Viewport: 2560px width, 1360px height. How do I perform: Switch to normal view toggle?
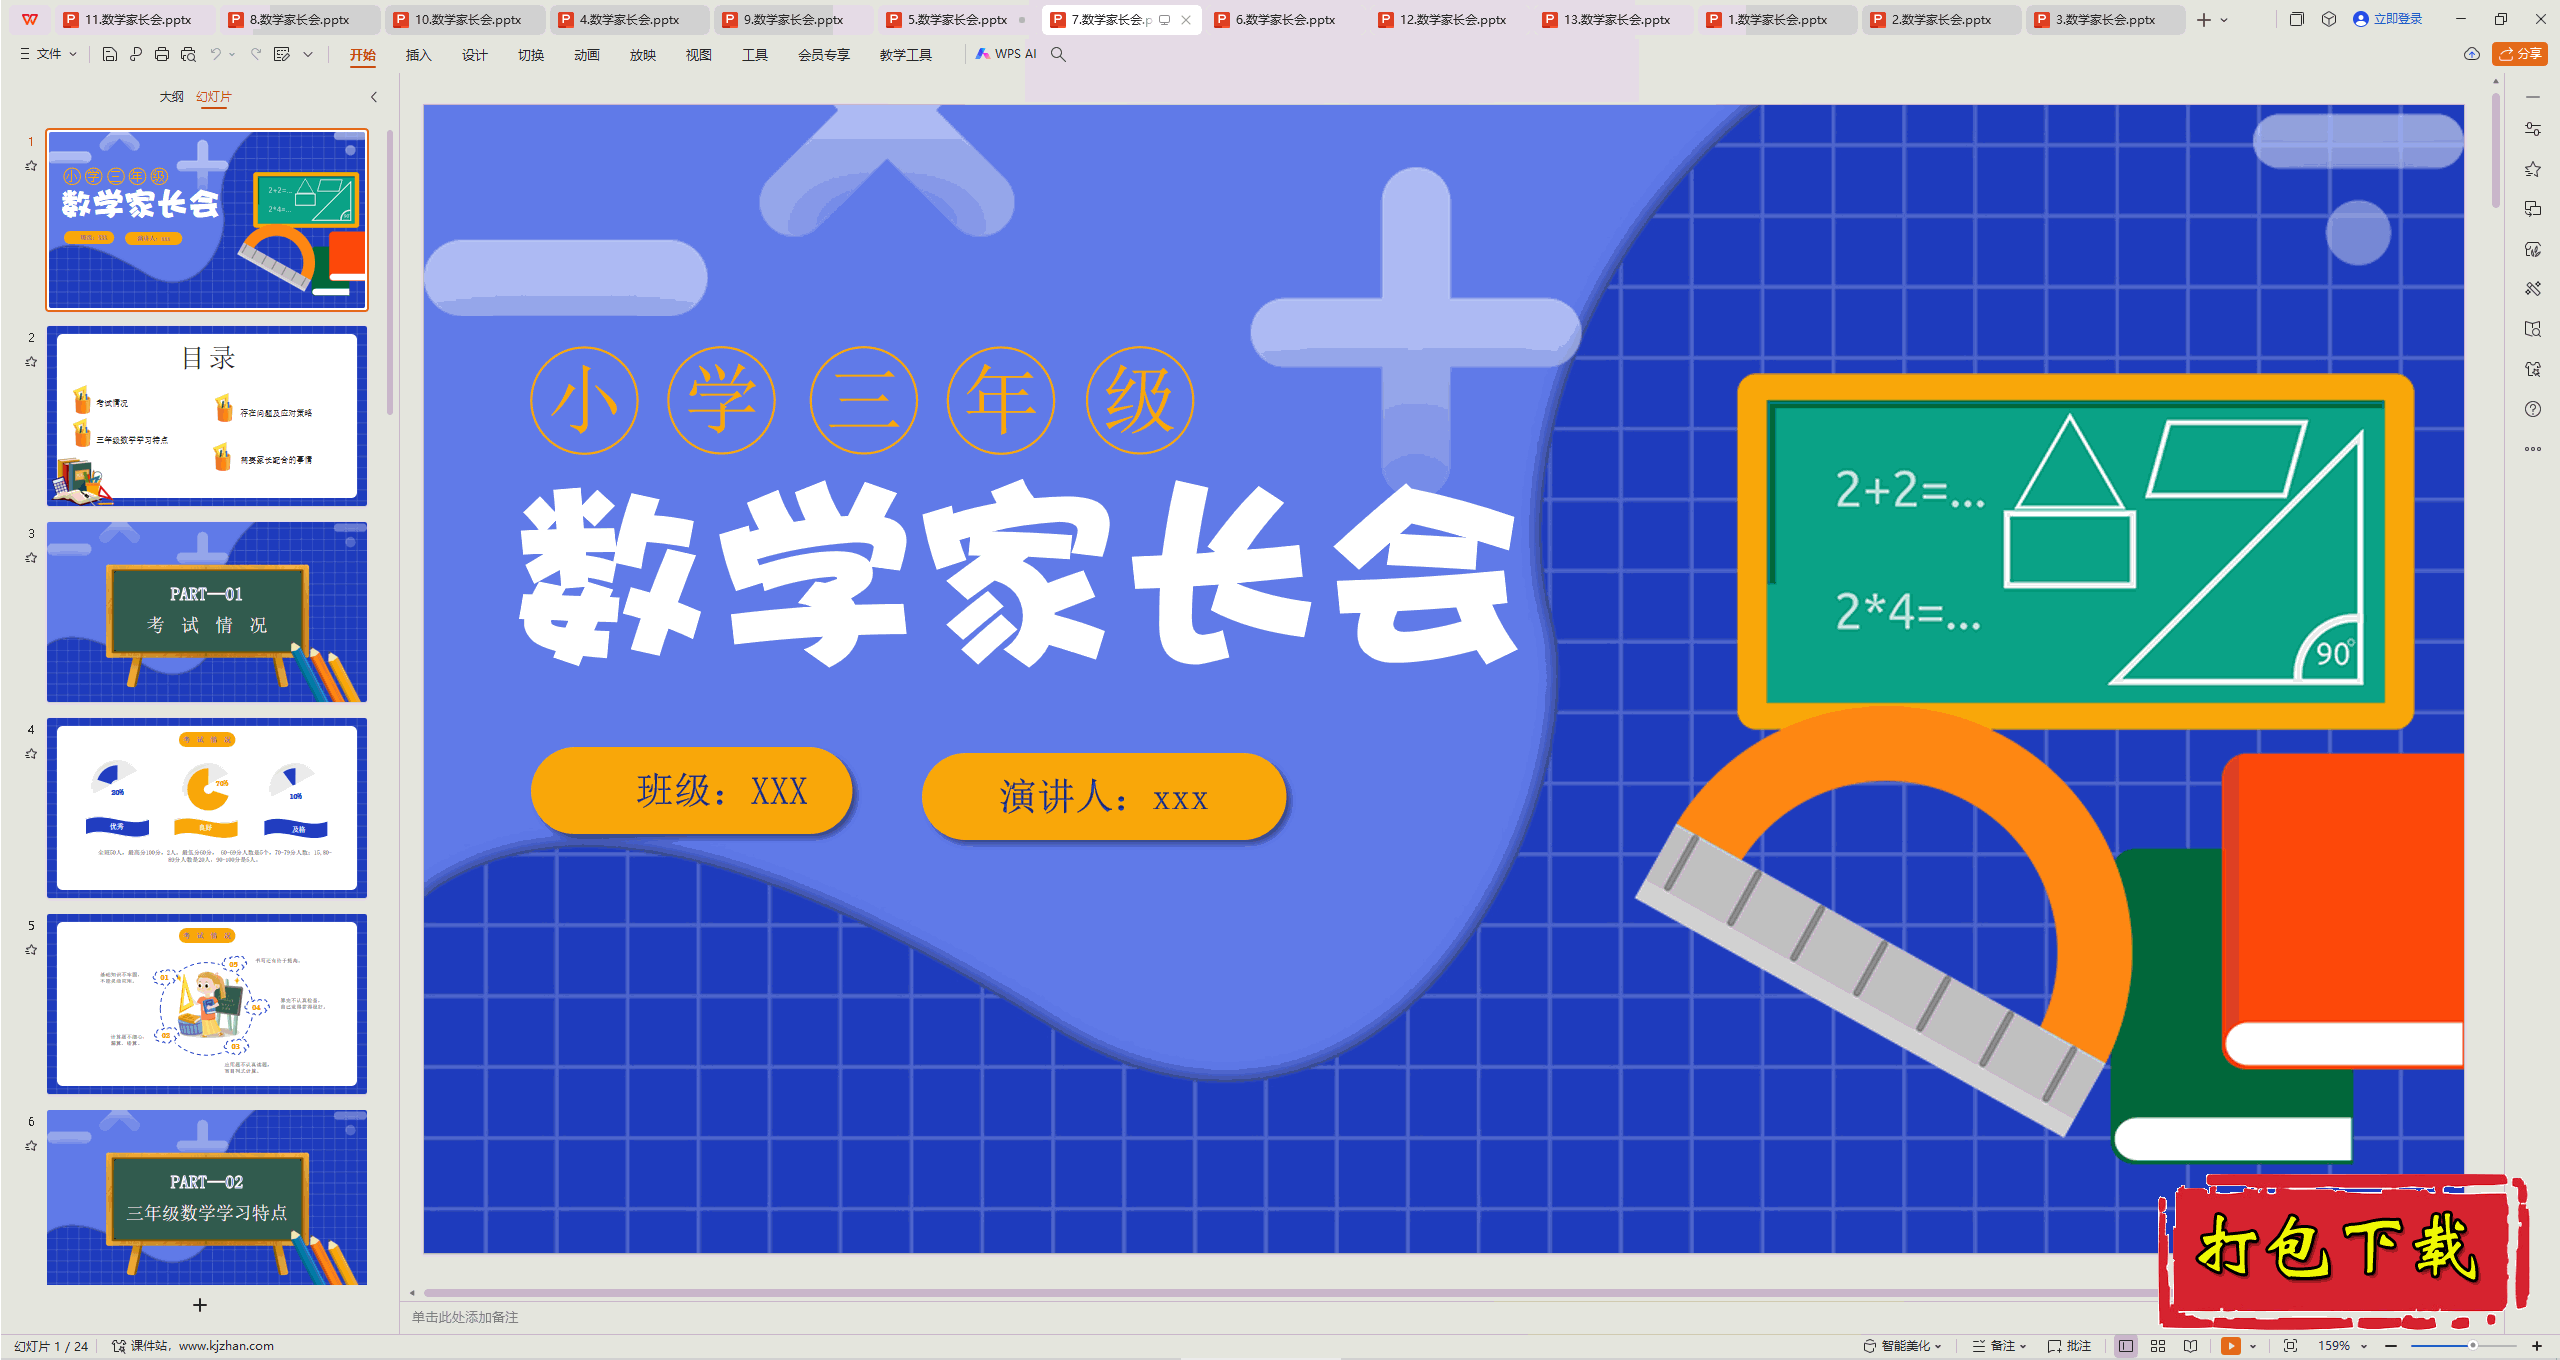click(x=2126, y=1346)
